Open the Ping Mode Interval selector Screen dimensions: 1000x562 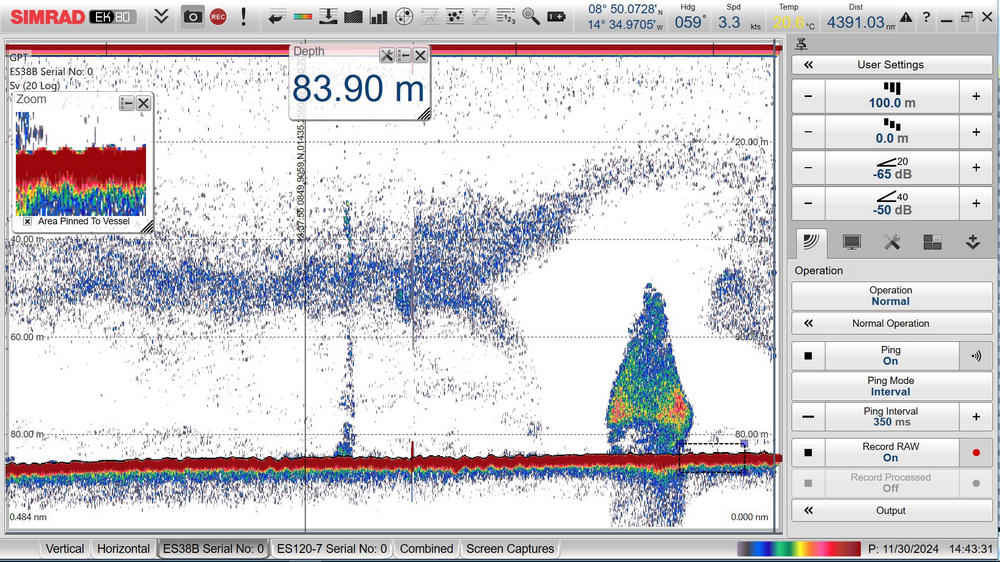892,386
